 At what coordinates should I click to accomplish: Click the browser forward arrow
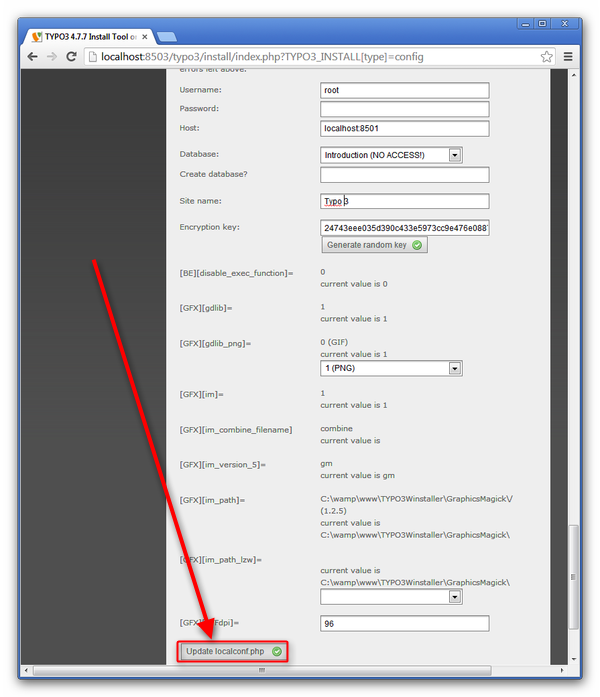click(x=52, y=57)
